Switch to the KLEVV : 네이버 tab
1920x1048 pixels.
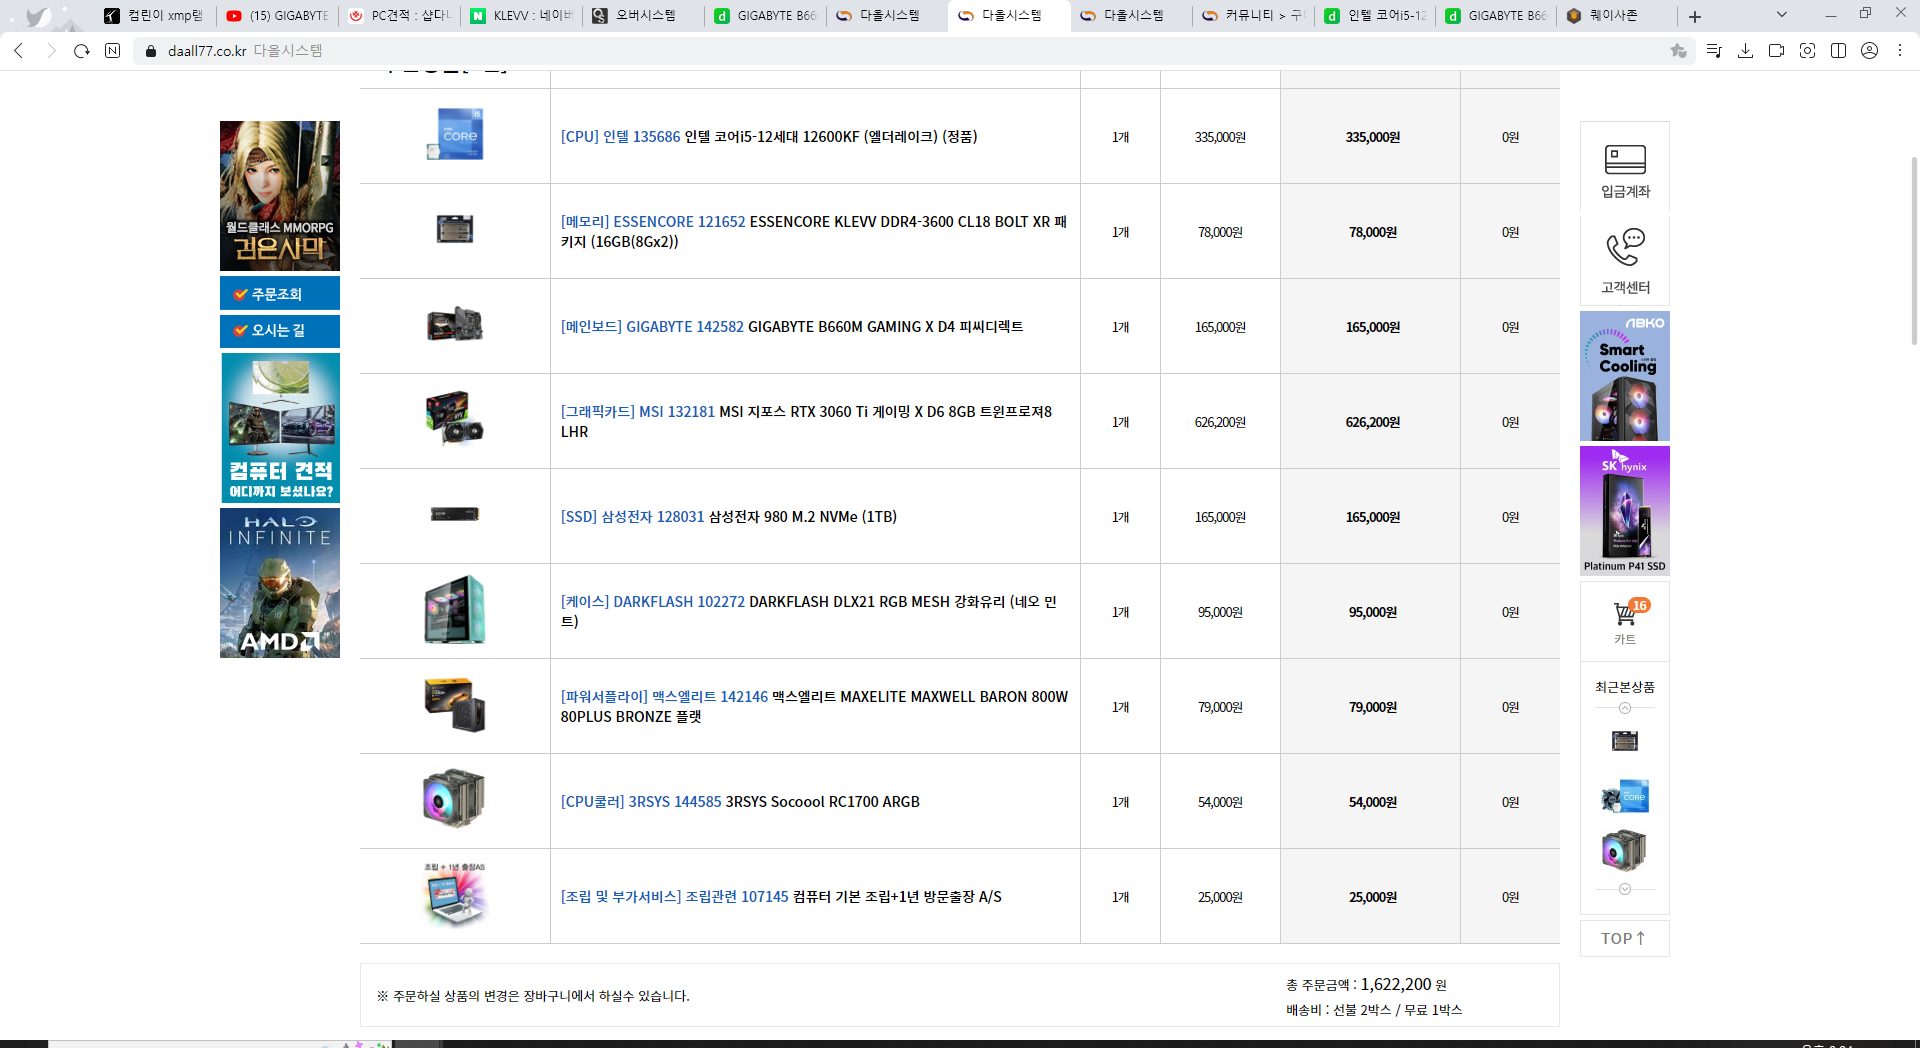(x=521, y=16)
